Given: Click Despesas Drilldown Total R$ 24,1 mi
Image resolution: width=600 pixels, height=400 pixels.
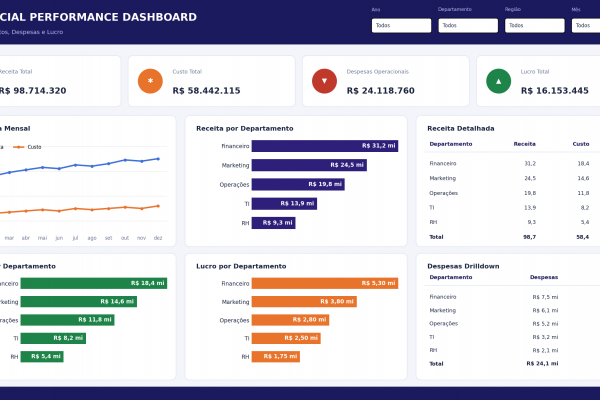Looking at the screenshot, I should point(542,364).
